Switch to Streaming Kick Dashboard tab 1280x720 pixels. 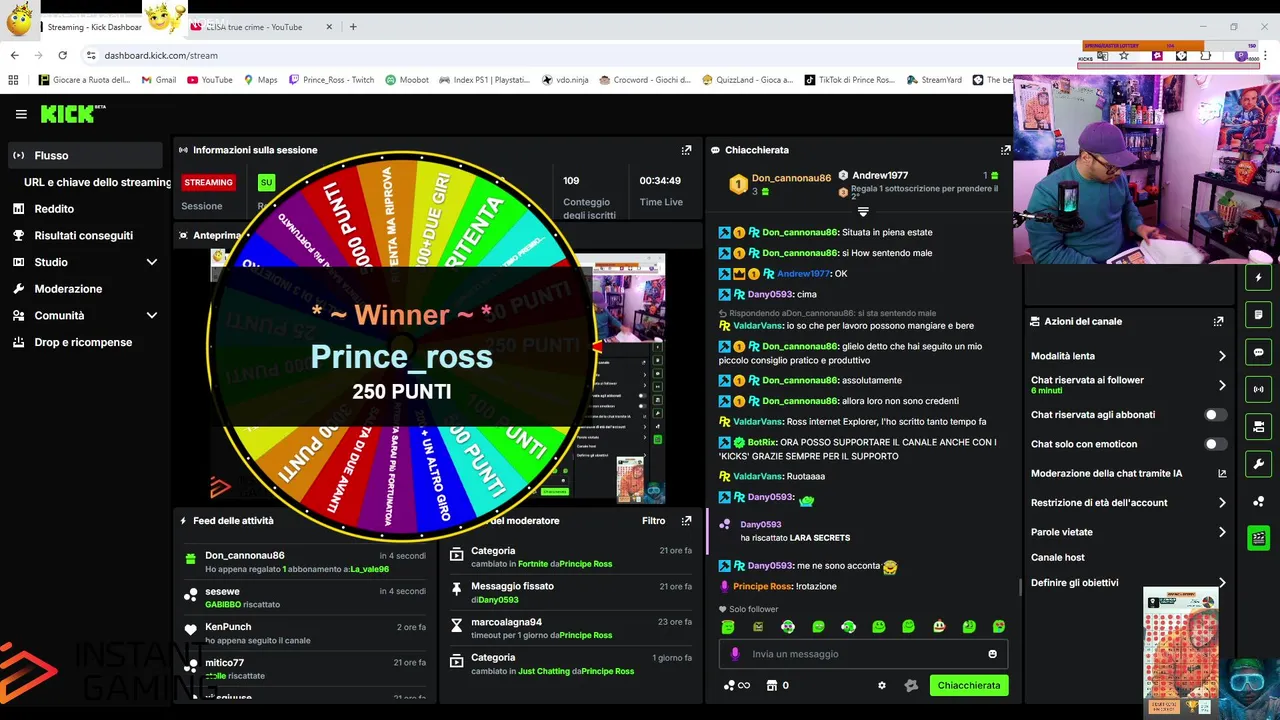point(93,27)
